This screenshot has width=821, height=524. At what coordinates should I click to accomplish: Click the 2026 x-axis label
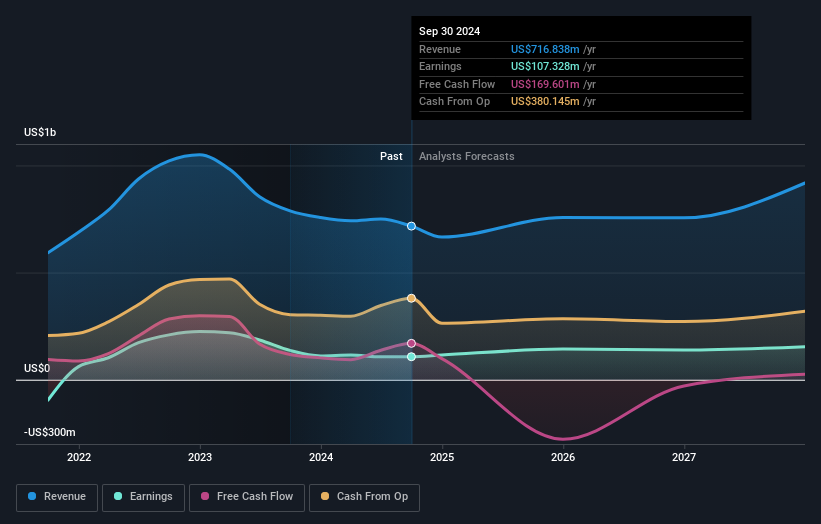pyautogui.click(x=563, y=457)
